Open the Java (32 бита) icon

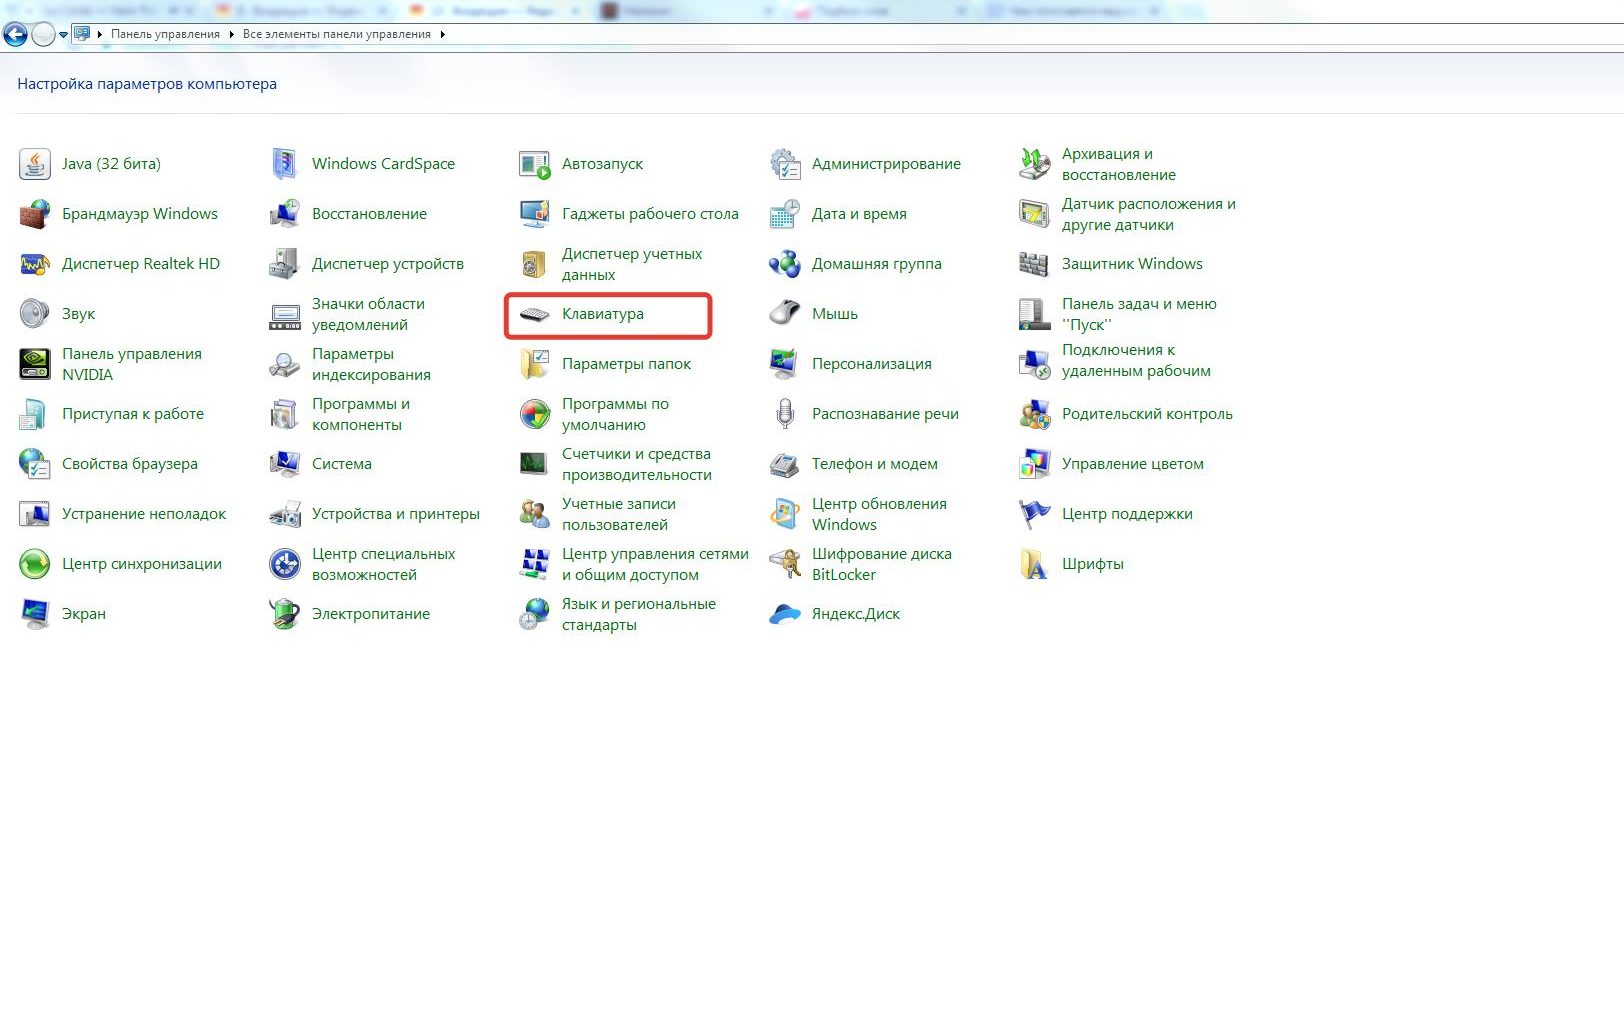35,164
